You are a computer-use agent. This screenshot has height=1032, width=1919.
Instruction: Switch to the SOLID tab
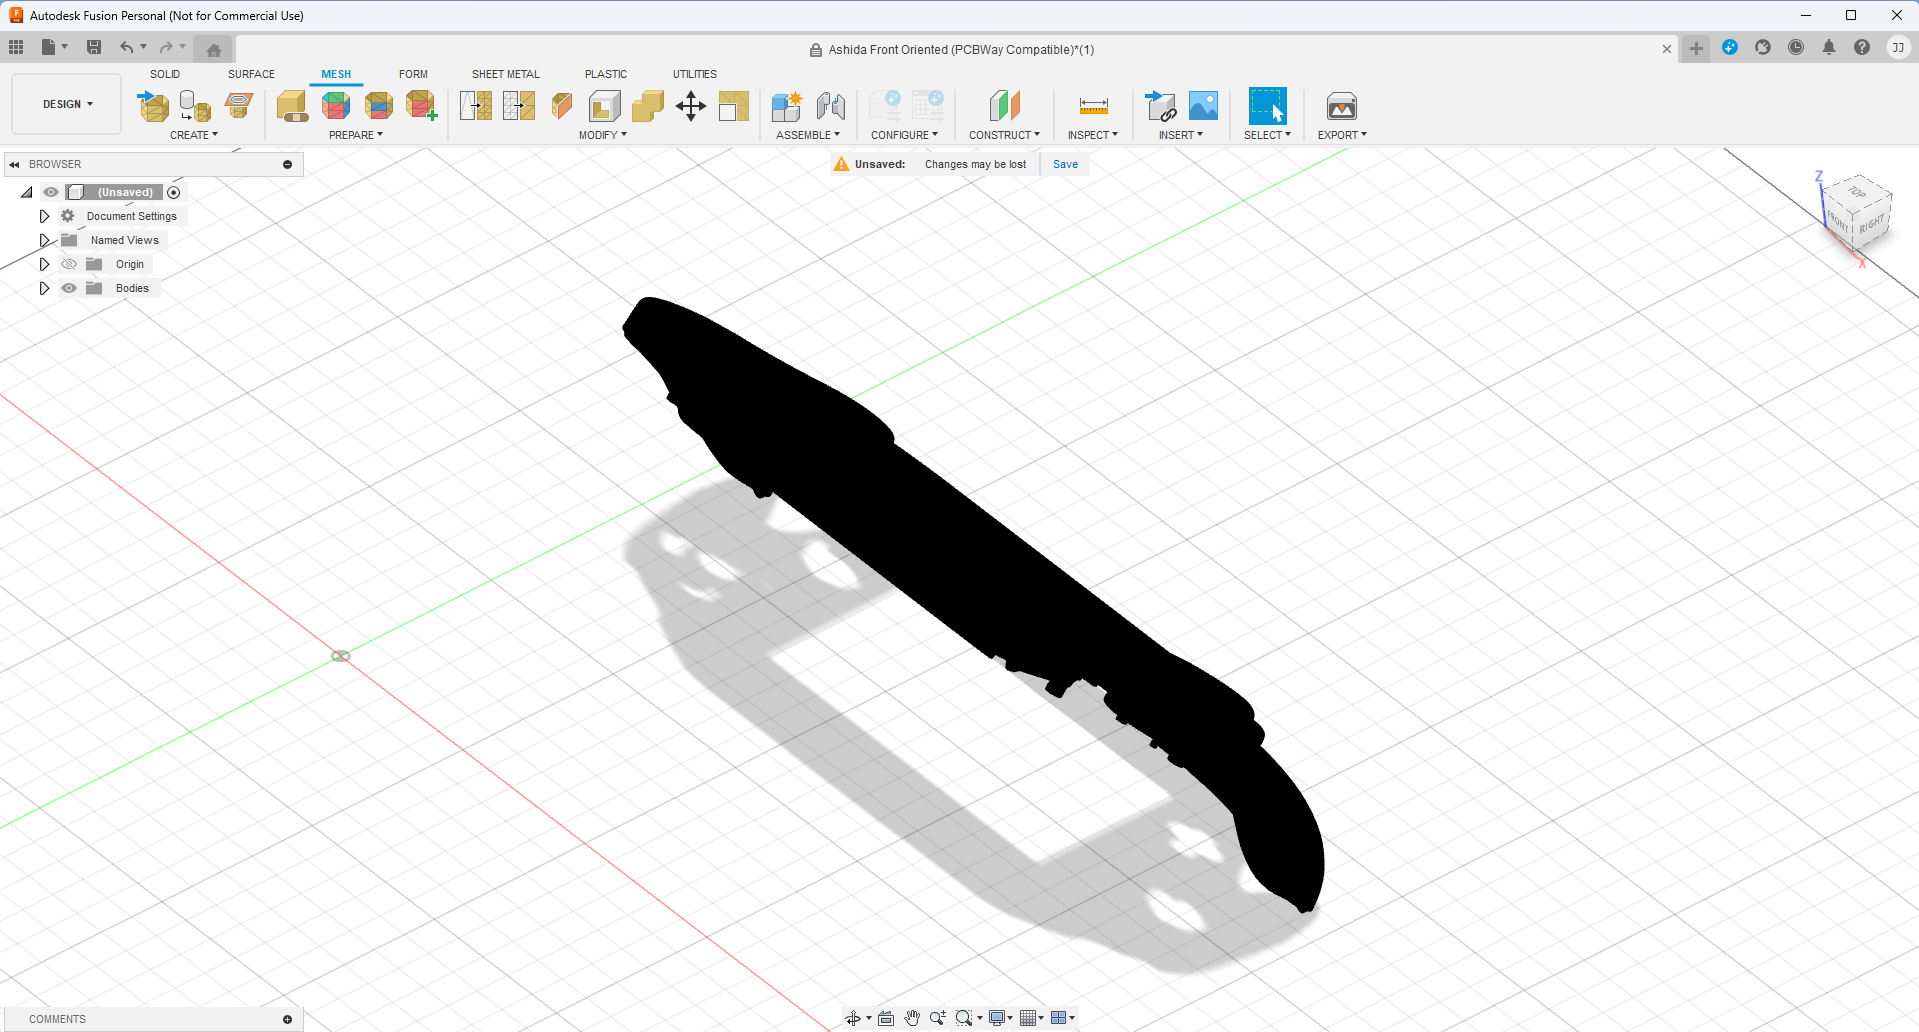[165, 74]
